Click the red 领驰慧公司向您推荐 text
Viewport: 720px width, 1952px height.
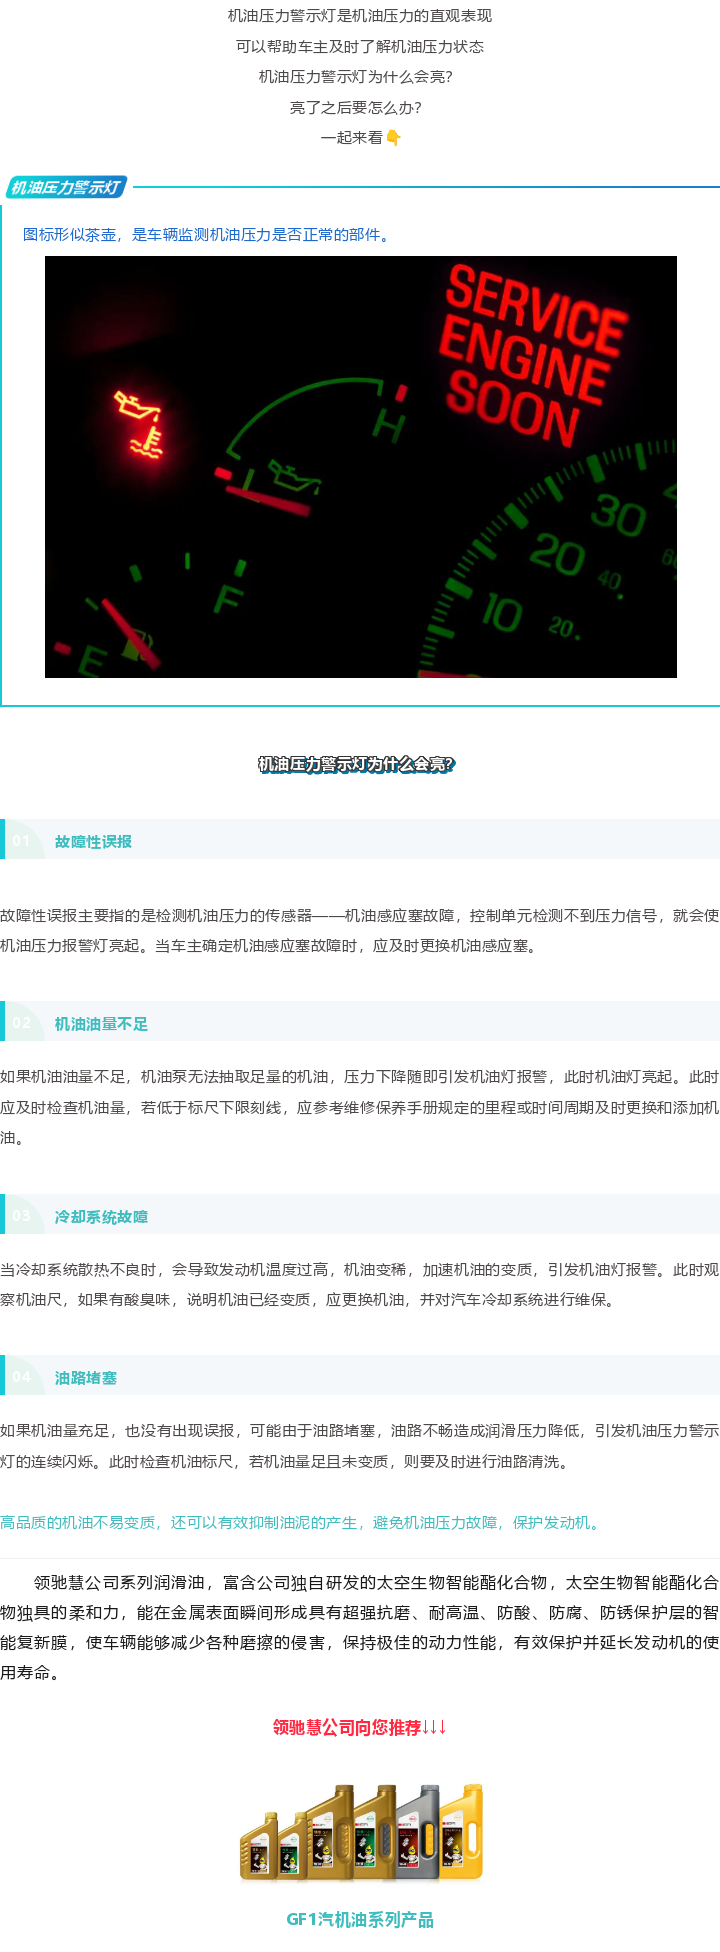pyautogui.click(x=359, y=1727)
